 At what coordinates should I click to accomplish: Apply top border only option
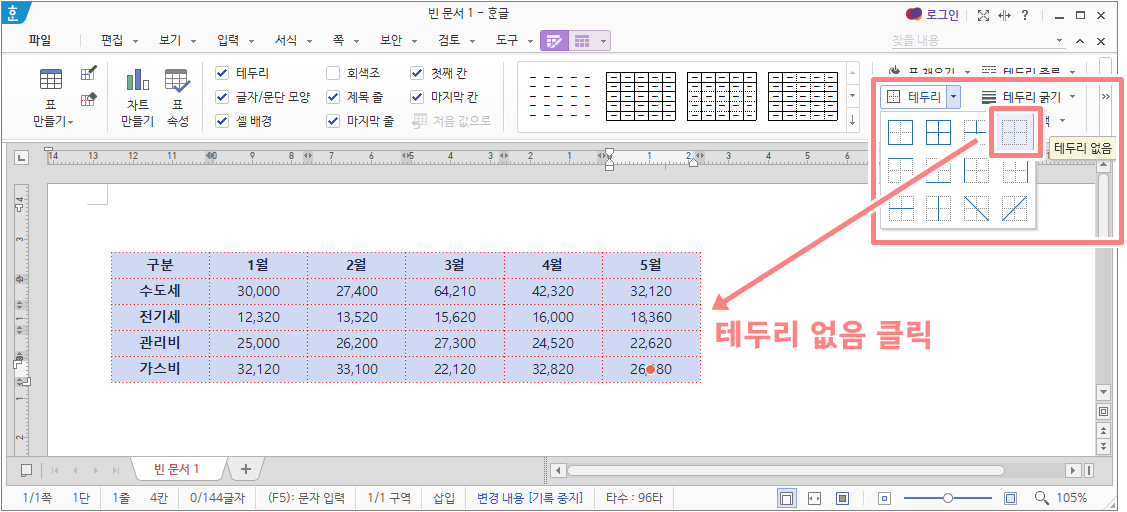(900, 170)
